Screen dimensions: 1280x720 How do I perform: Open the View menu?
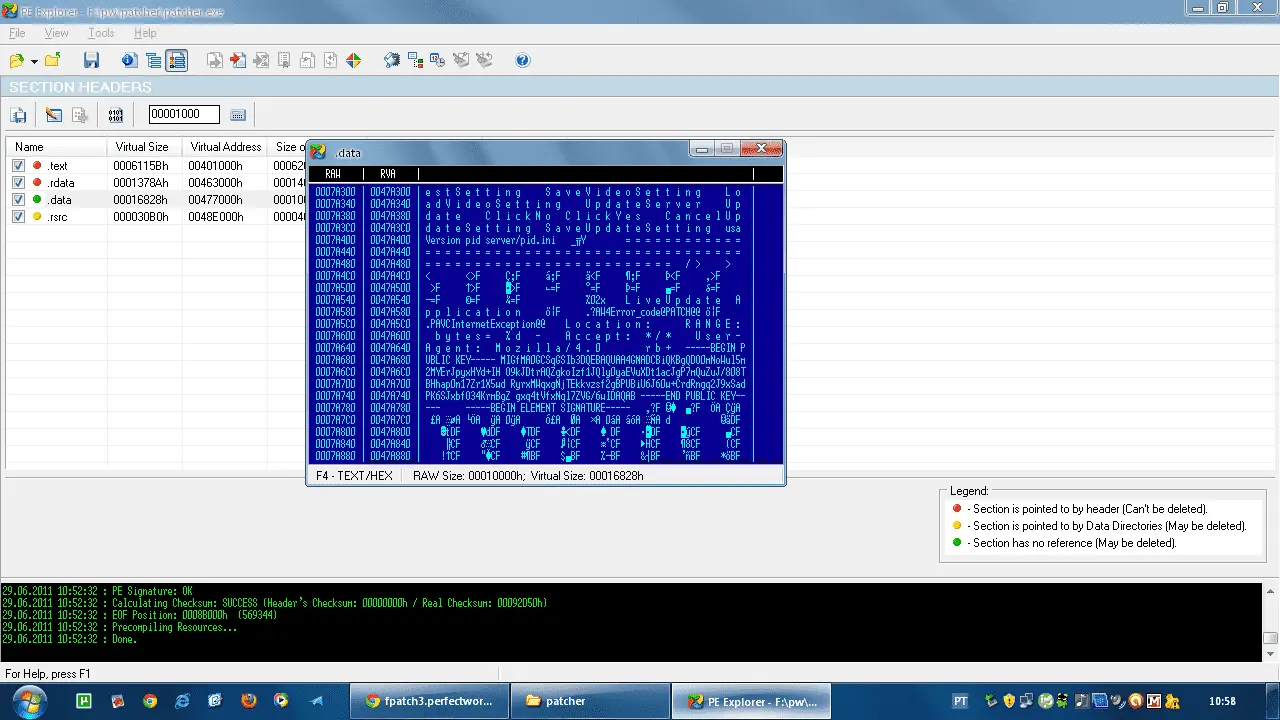click(x=56, y=33)
